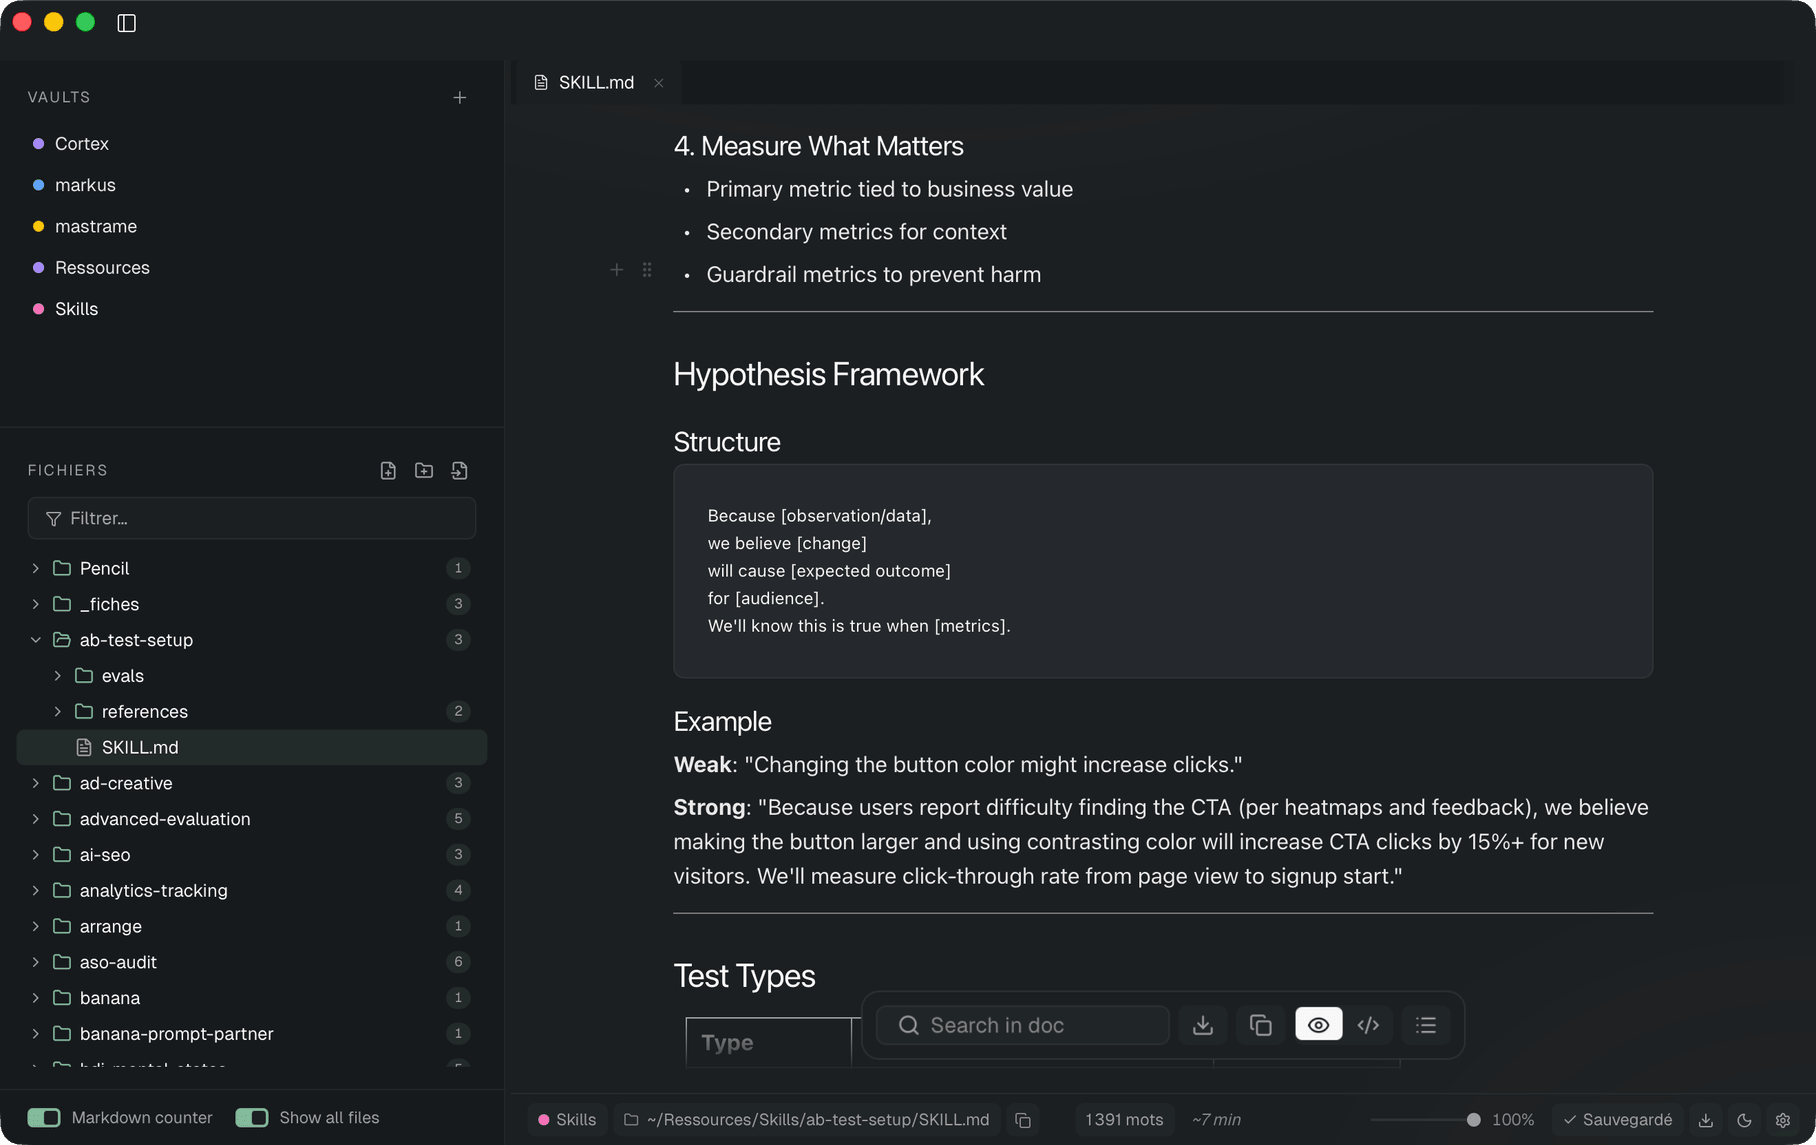Image resolution: width=1816 pixels, height=1145 pixels.
Task: Open the table of contents list icon
Action: click(x=1426, y=1025)
